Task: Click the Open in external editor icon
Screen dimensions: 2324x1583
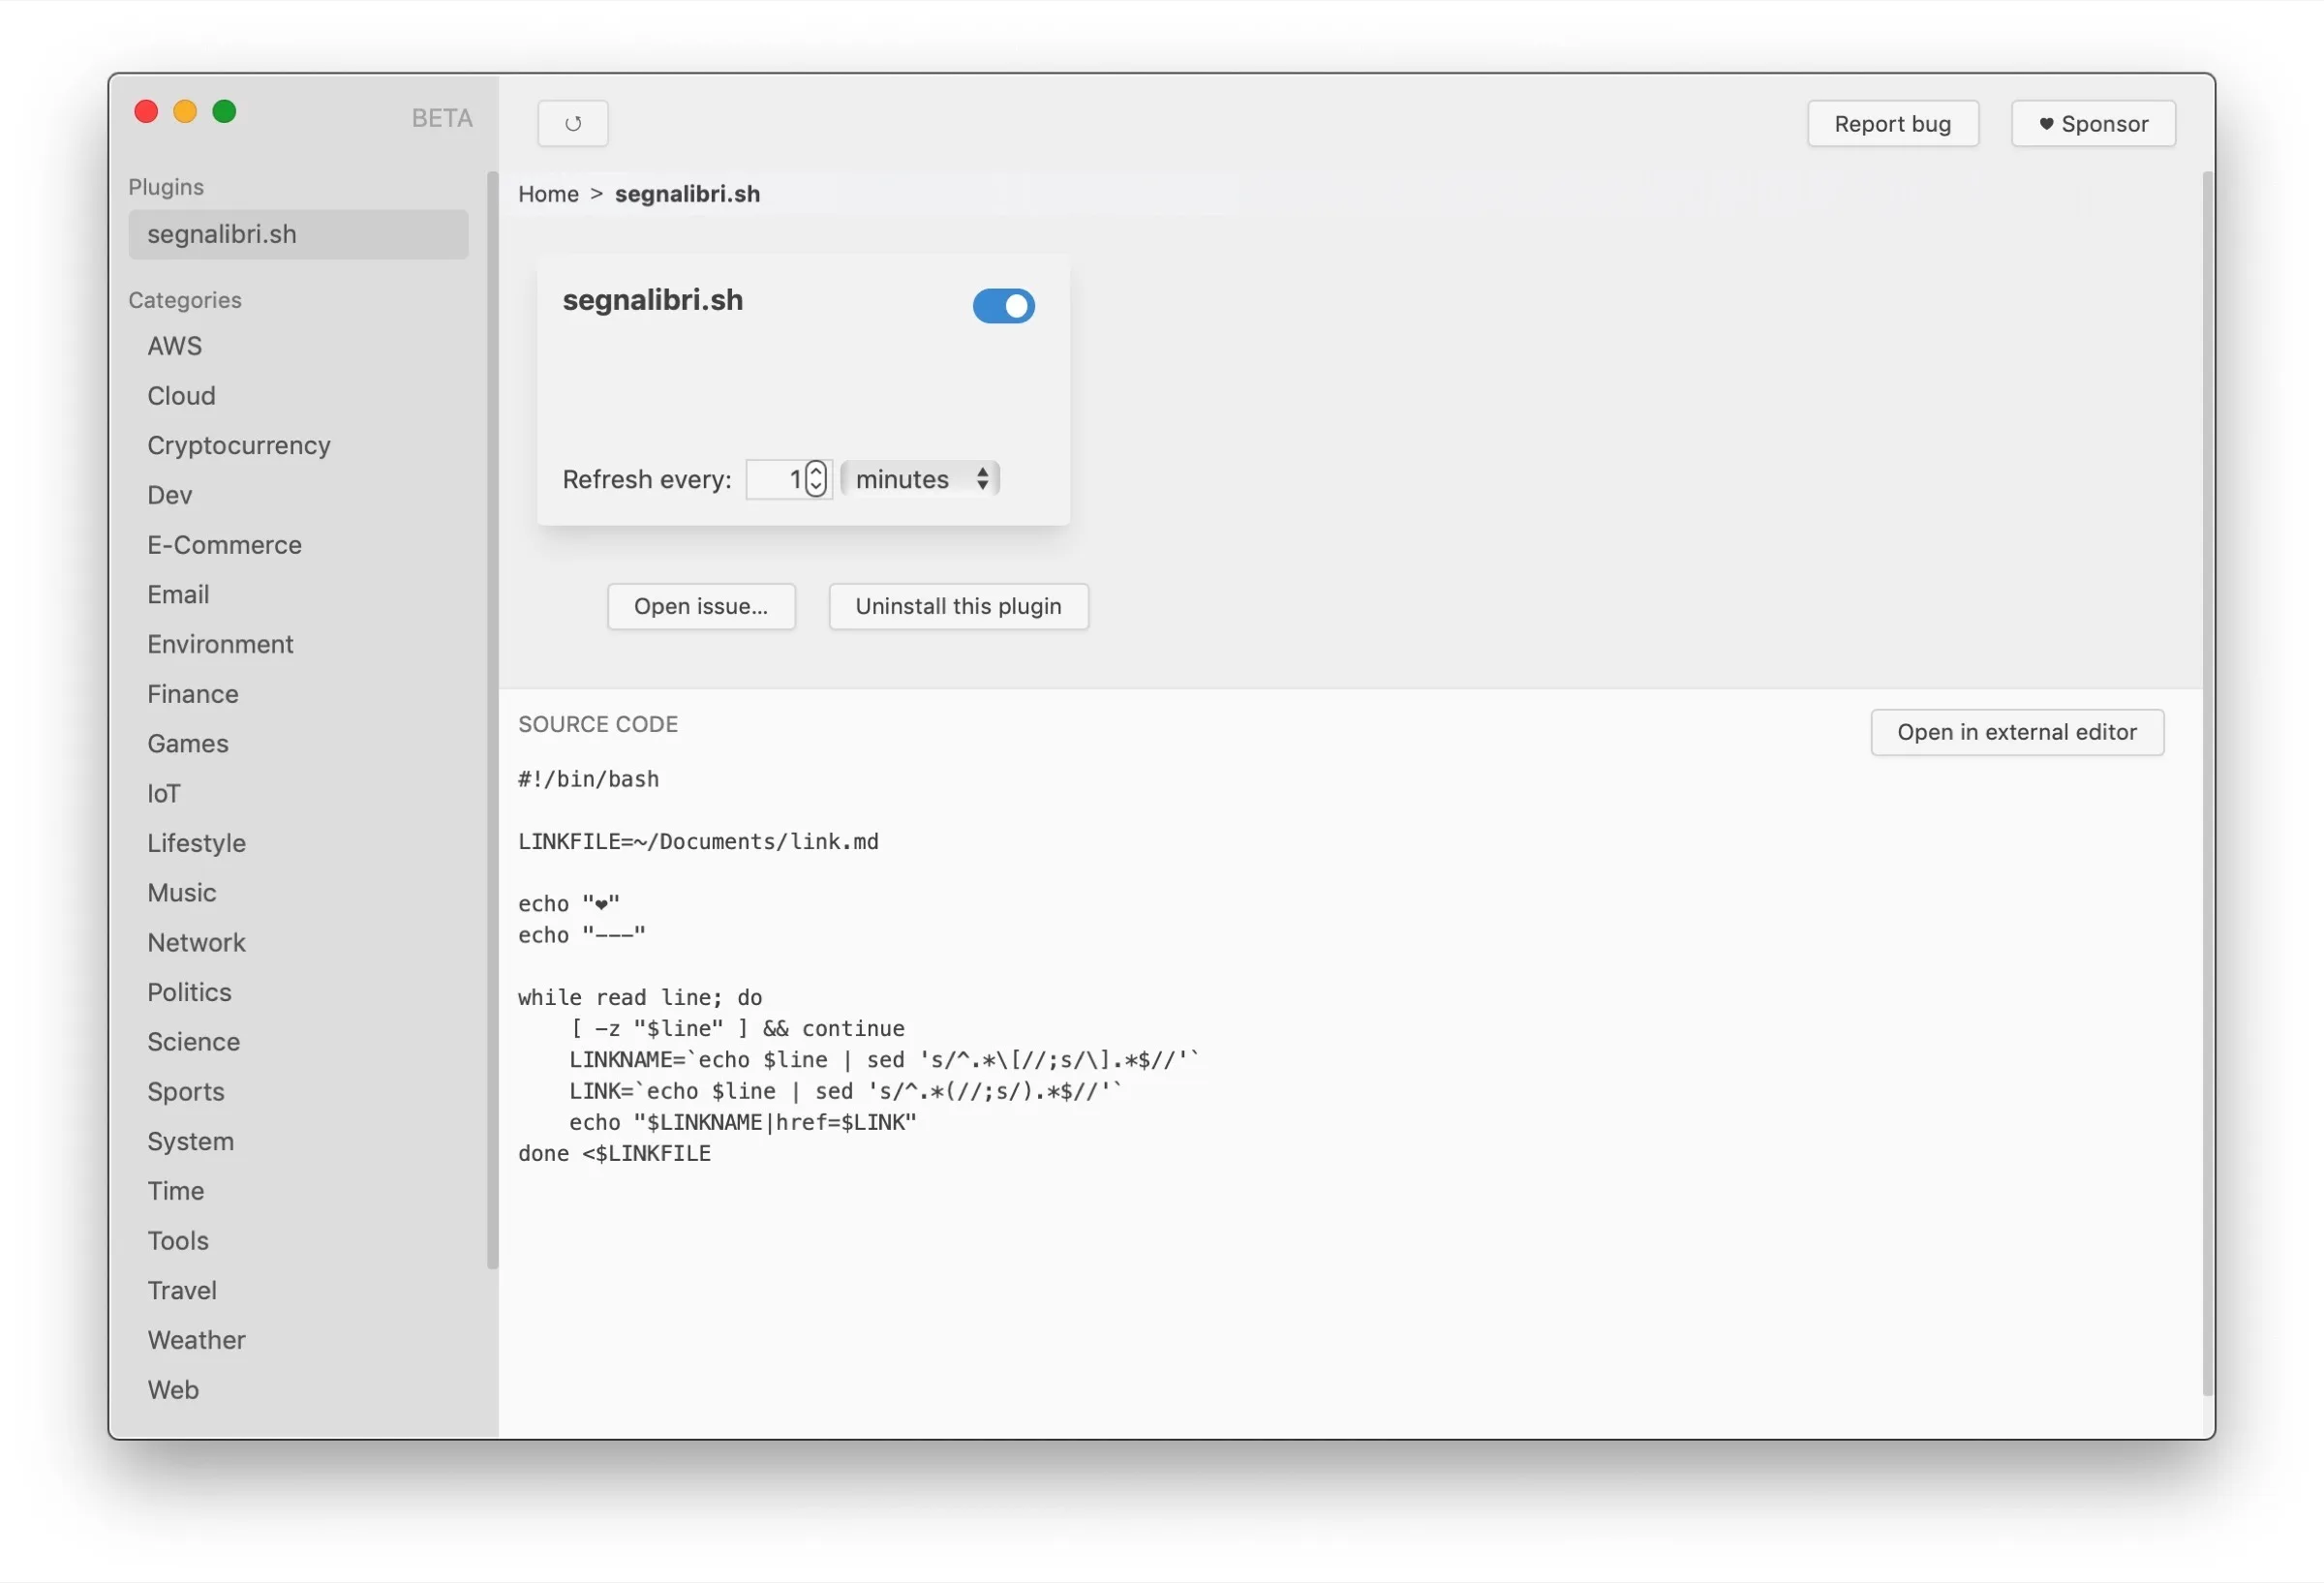Action: pos(2015,731)
